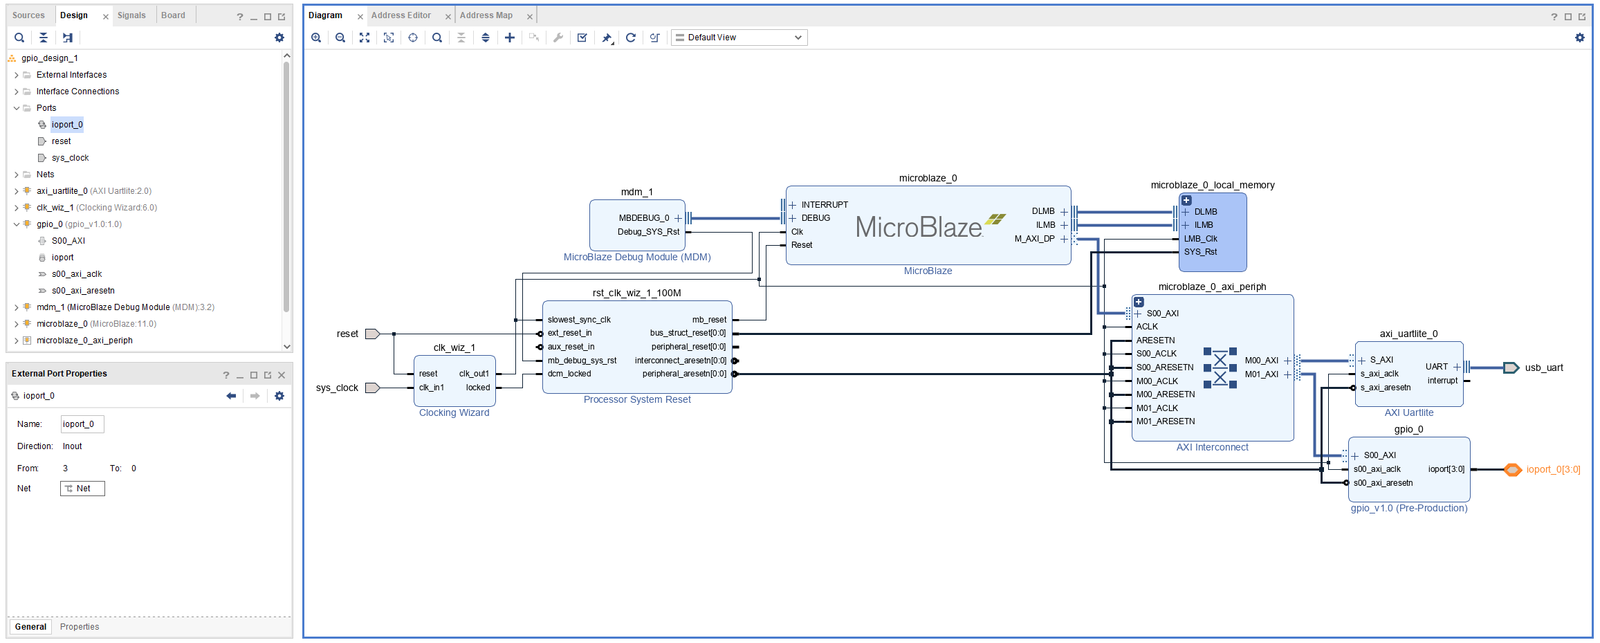Collapse the Ports tree node
1600x643 pixels.
17,108
